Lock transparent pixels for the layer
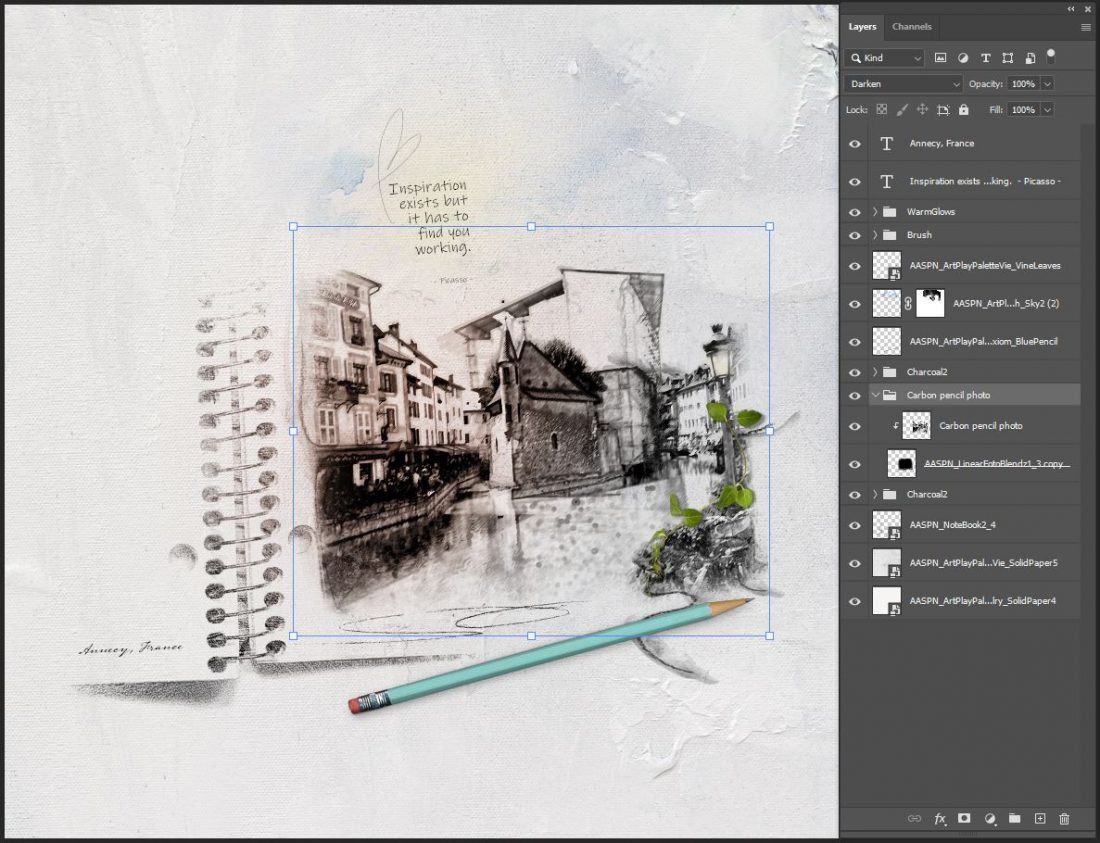Image resolution: width=1100 pixels, height=843 pixels. (x=882, y=109)
